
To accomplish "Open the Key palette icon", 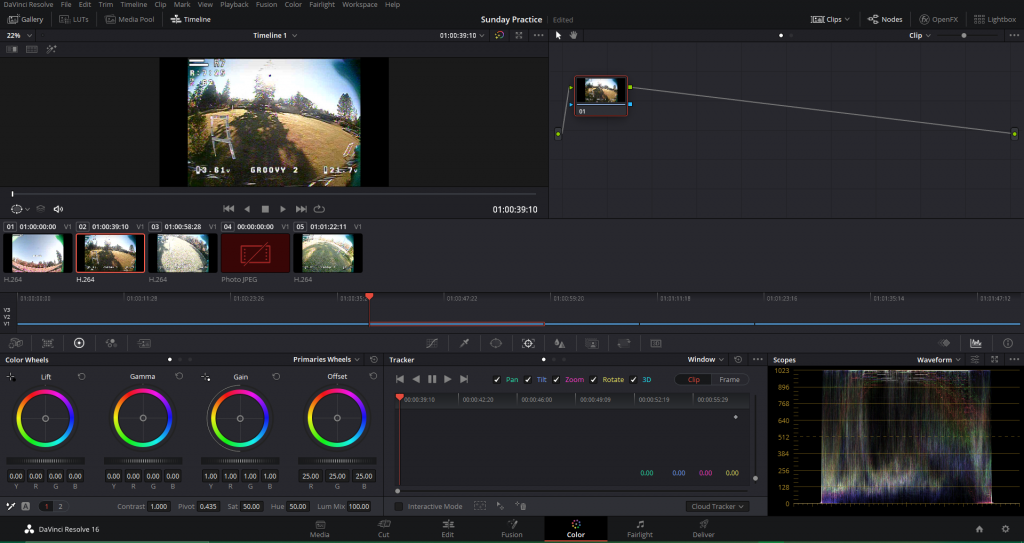I will click(592, 343).
